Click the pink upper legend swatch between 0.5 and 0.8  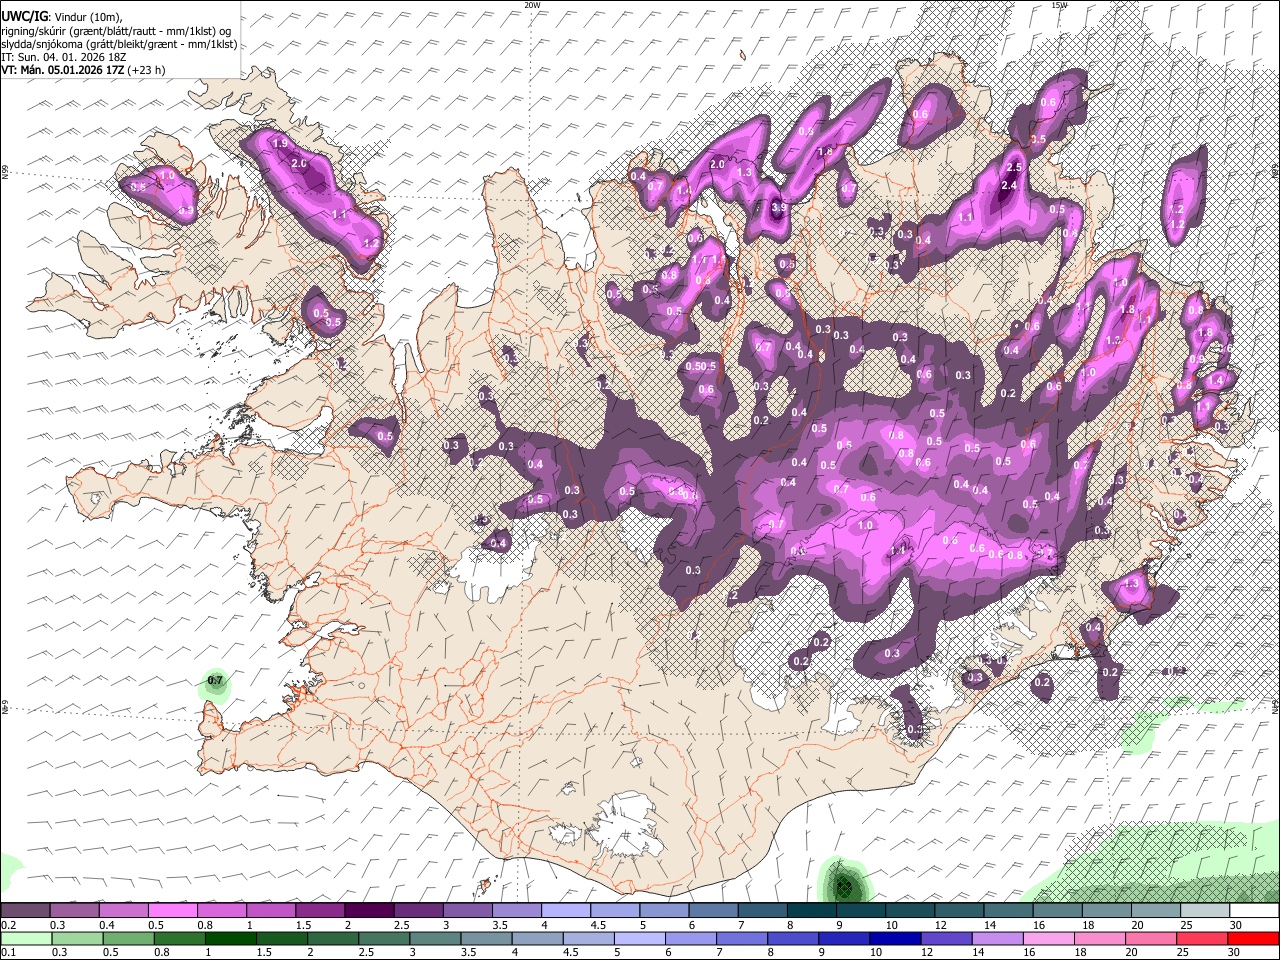click(172, 911)
